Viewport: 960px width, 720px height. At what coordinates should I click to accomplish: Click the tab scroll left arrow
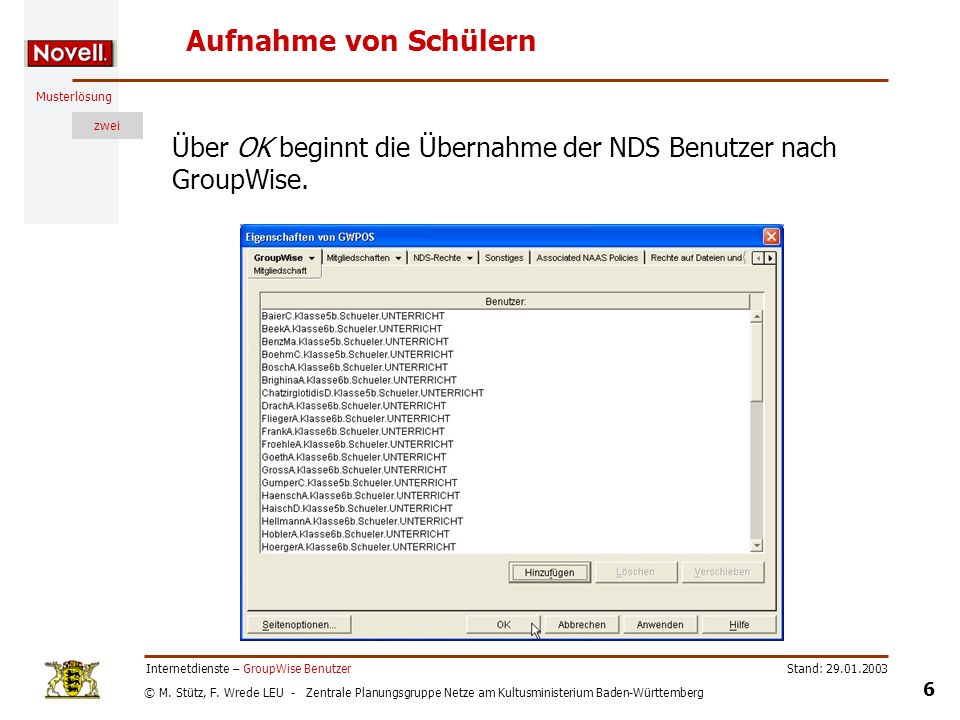coord(758,258)
